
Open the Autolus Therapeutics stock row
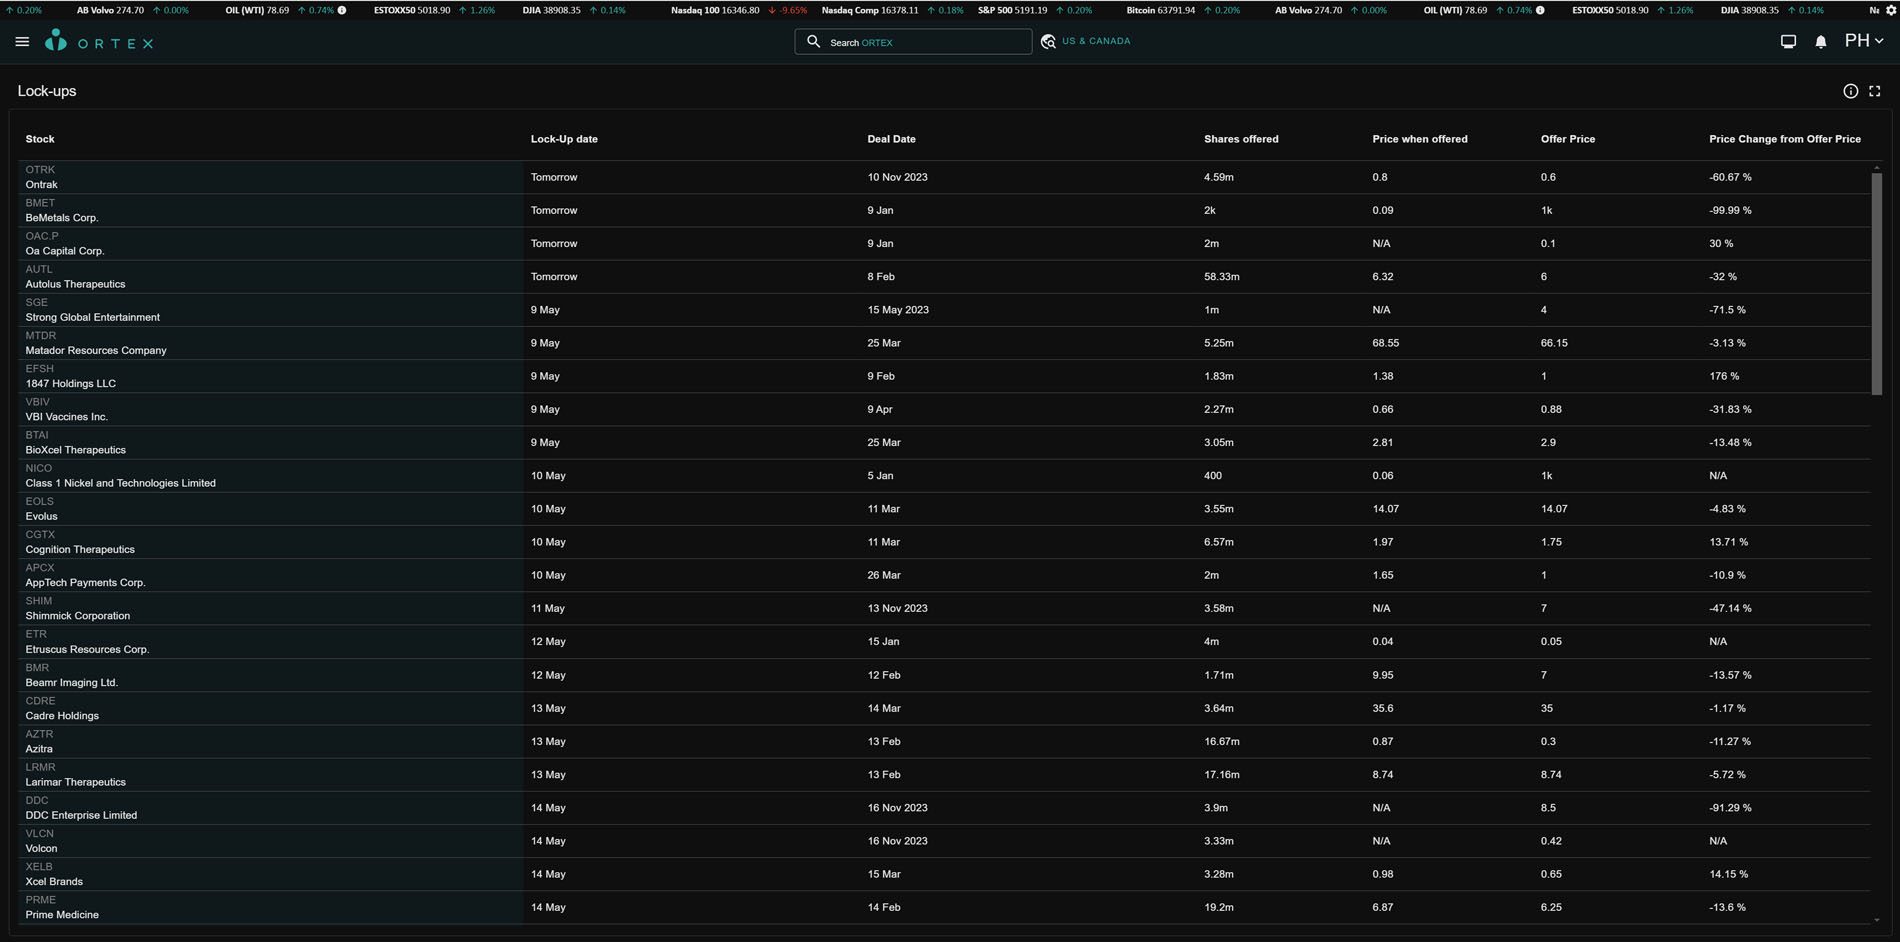tap(75, 284)
